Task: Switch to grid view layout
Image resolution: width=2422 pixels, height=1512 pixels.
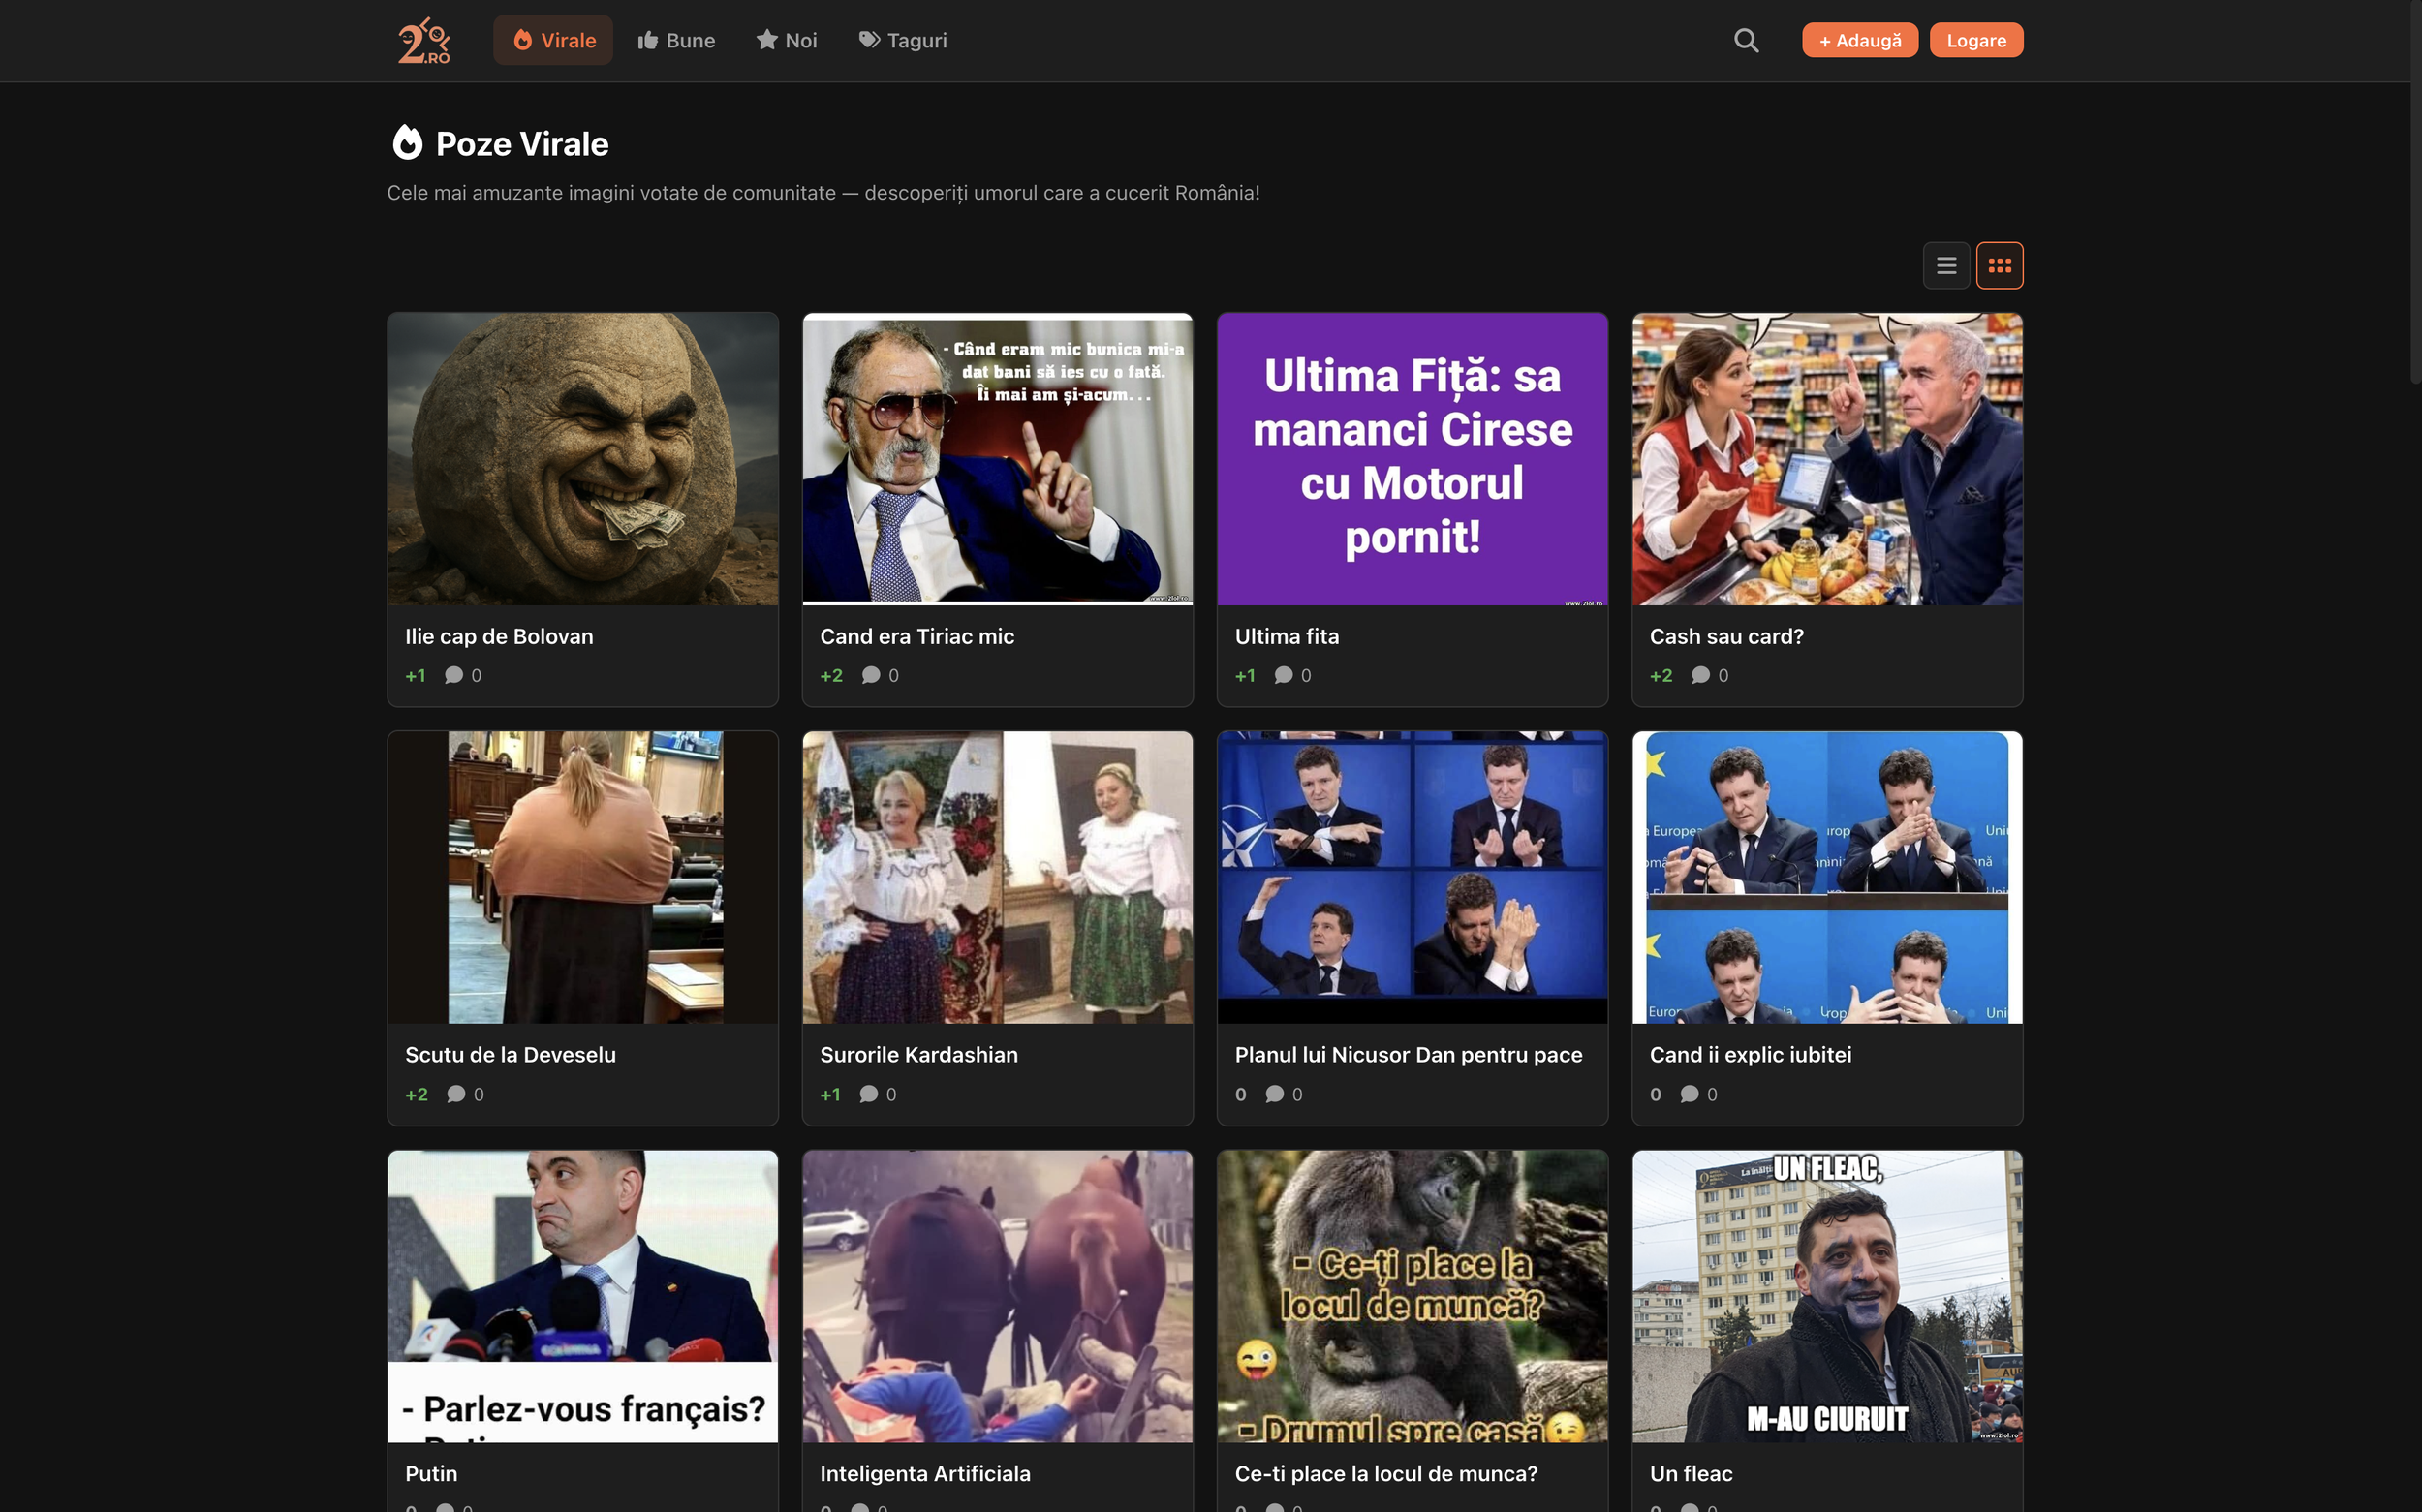Action: [1999, 266]
